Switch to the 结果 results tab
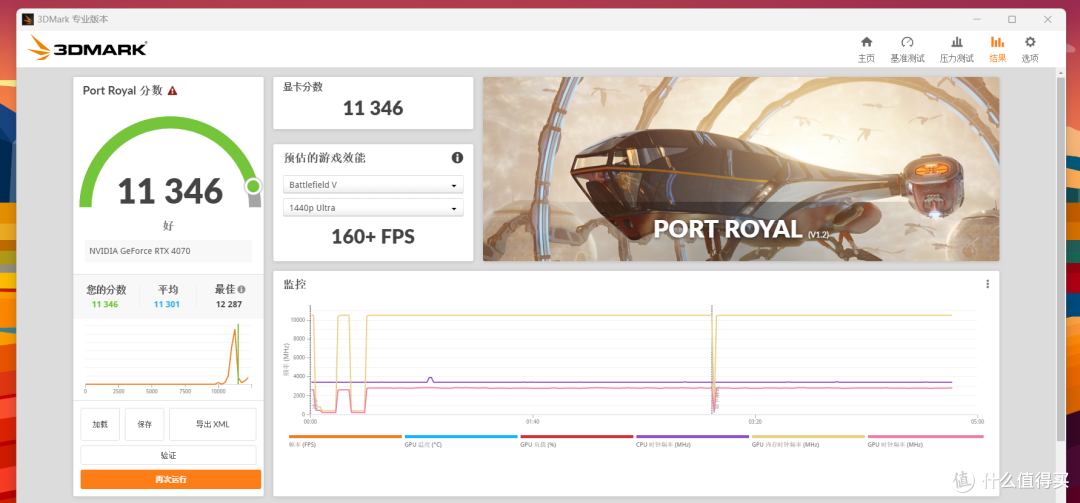The image size is (1080, 503). pyautogui.click(x=997, y=50)
